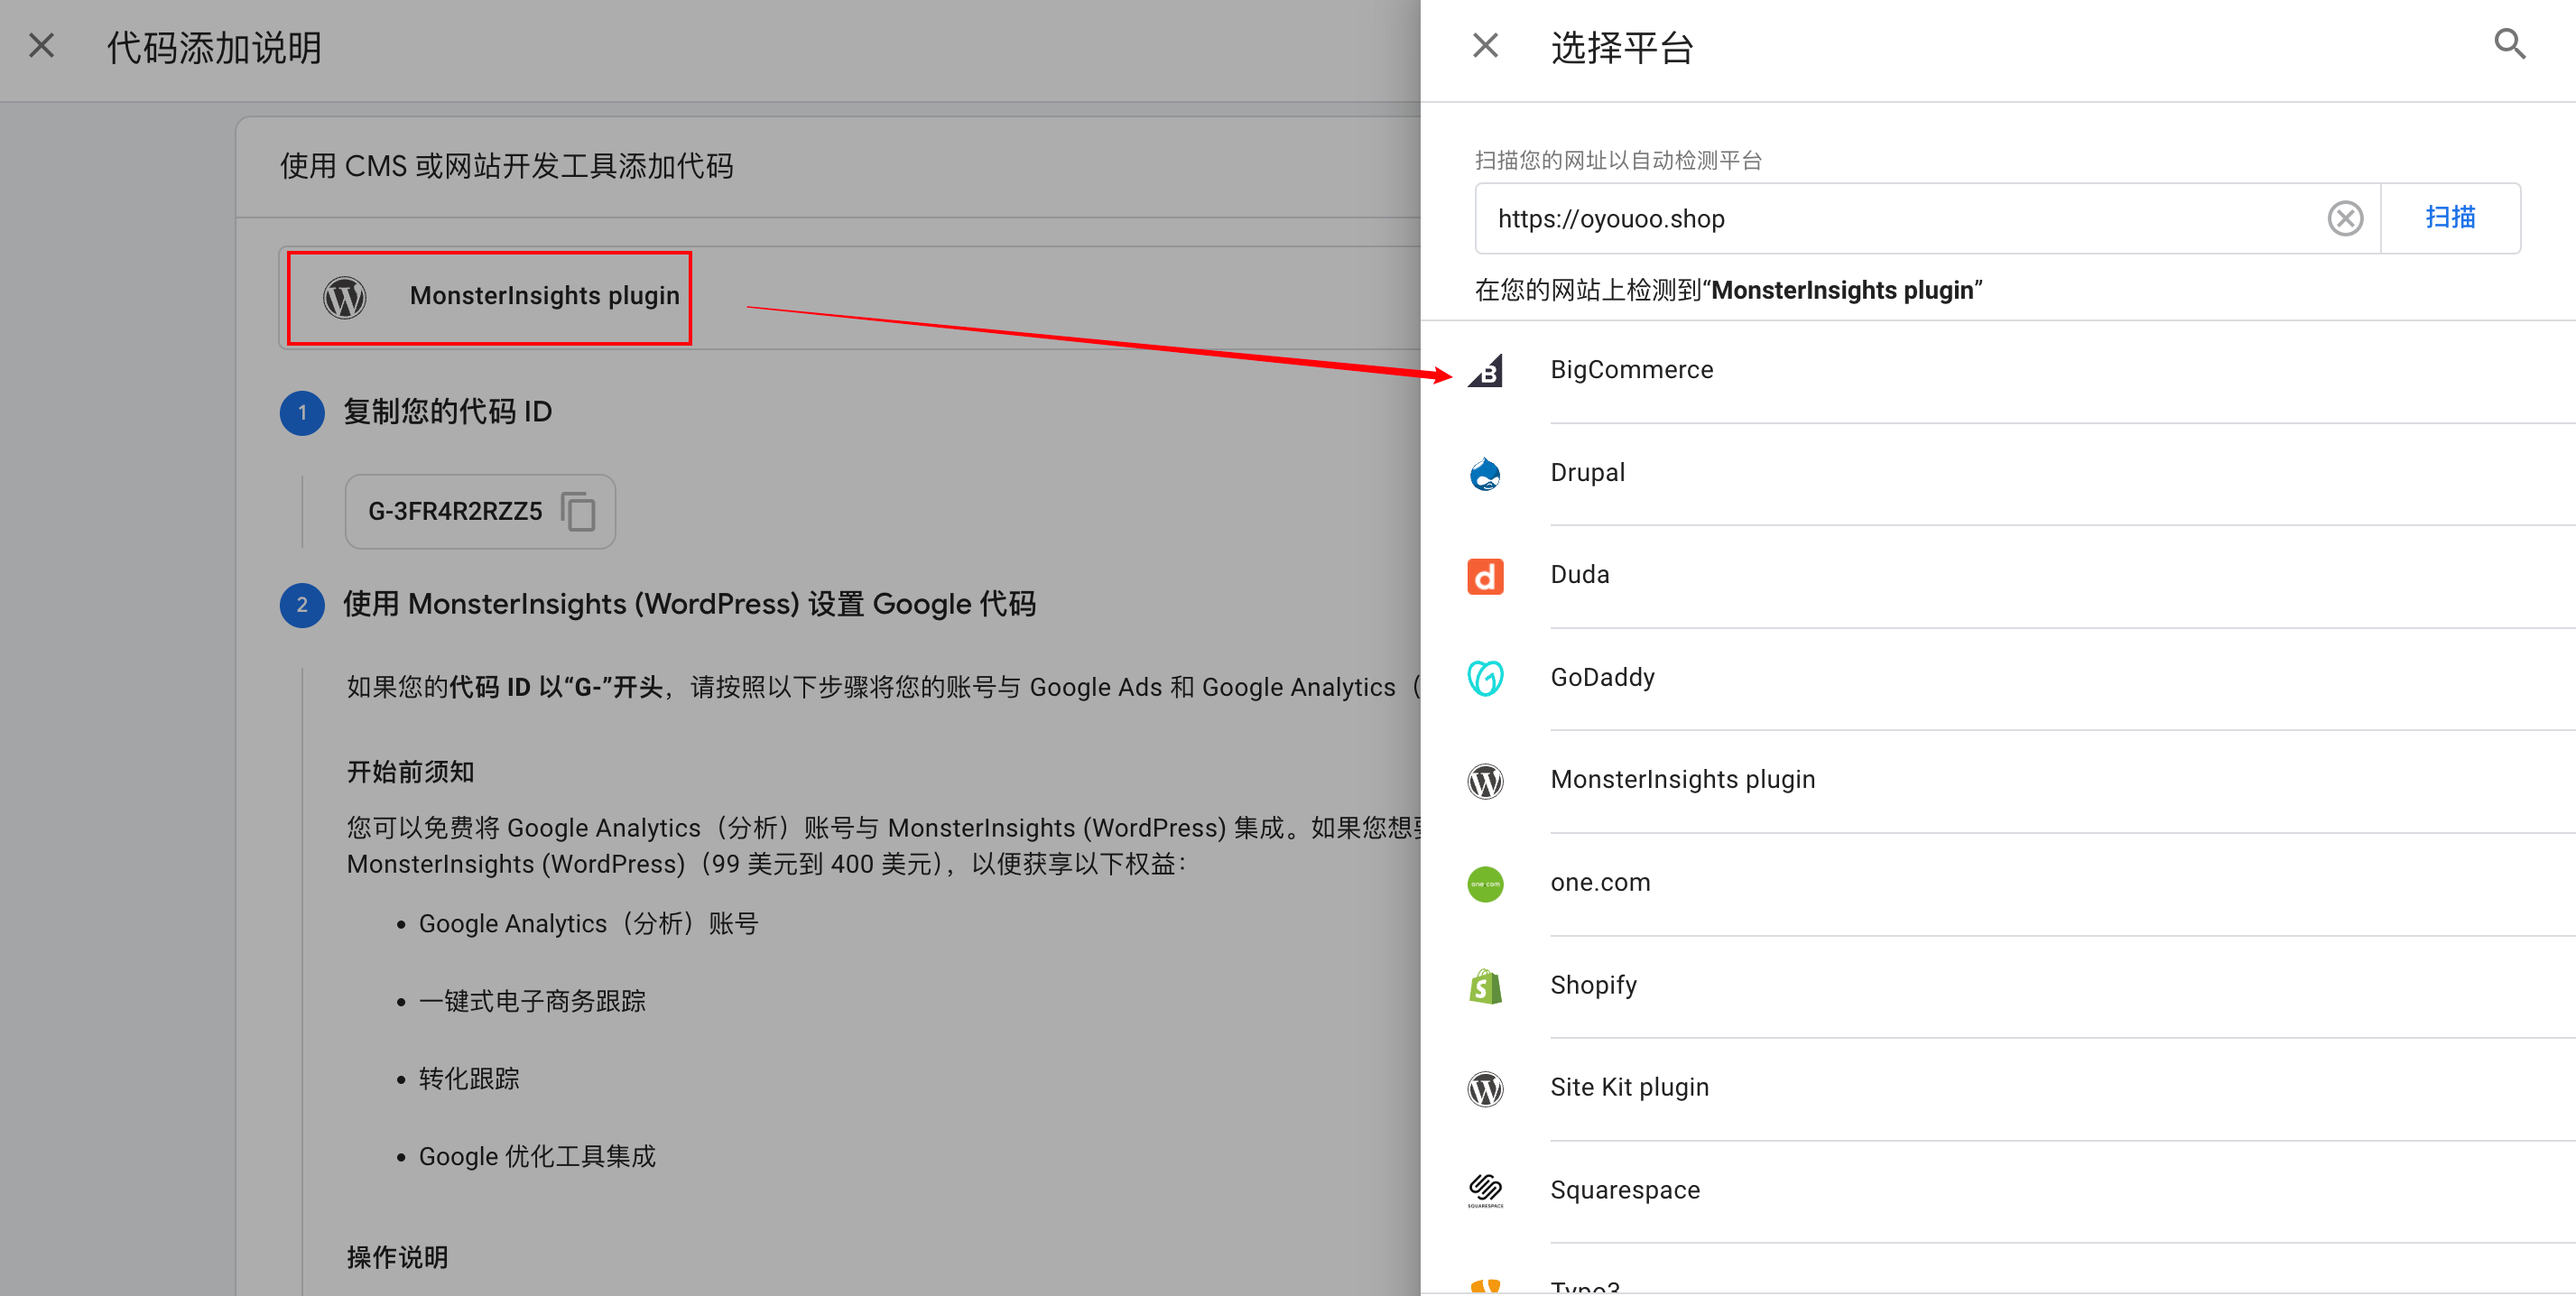
Task: Click the Squarespace logo icon
Action: pyautogui.click(x=1485, y=1191)
